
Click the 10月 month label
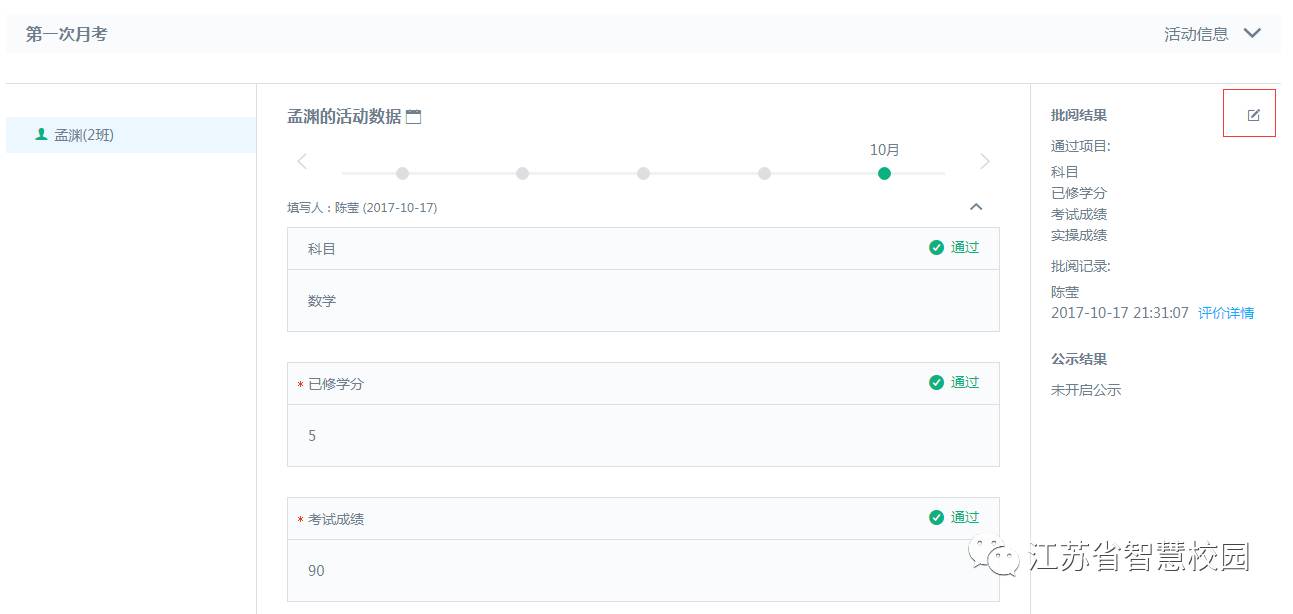(884, 150)
